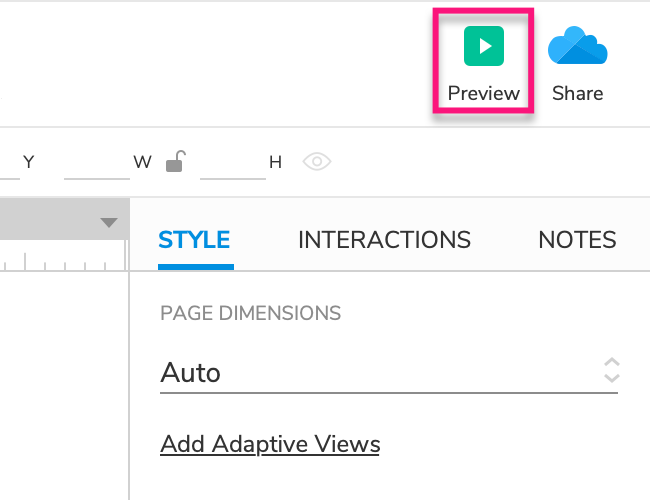The image size is (650, 500).
Task: Click the PAGE DIMENSIONS section heading
Action: pyautogui.click(x=250, y=314)
